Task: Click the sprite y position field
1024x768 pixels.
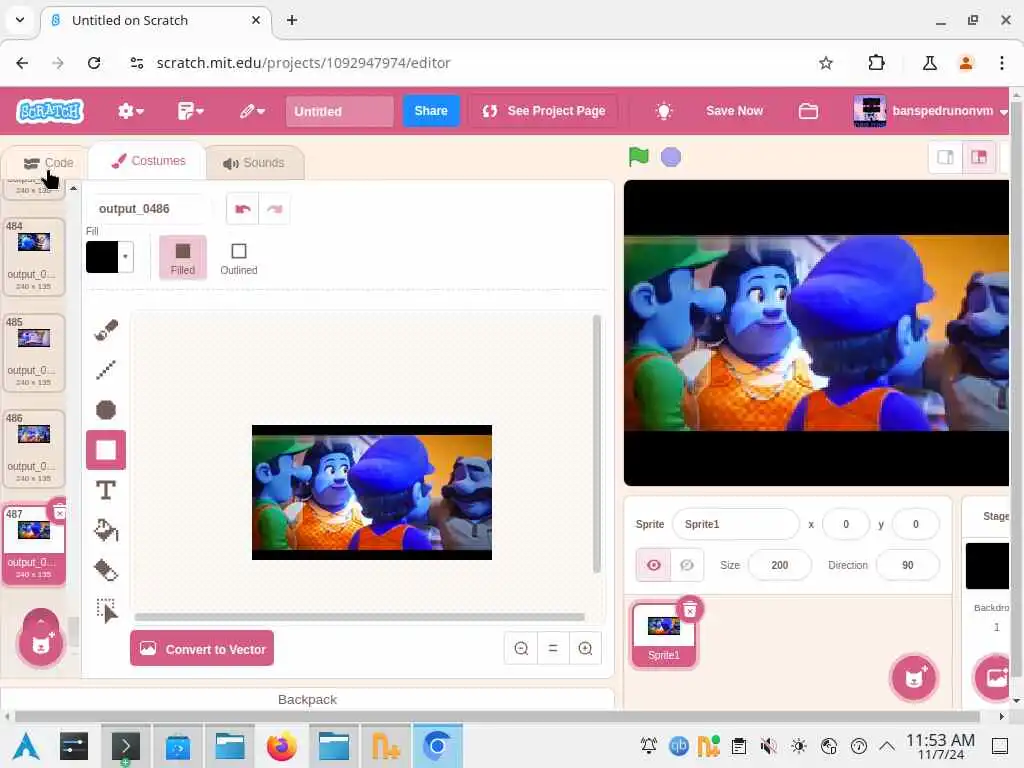Action: pyautogui.click(x=916, y=524)
